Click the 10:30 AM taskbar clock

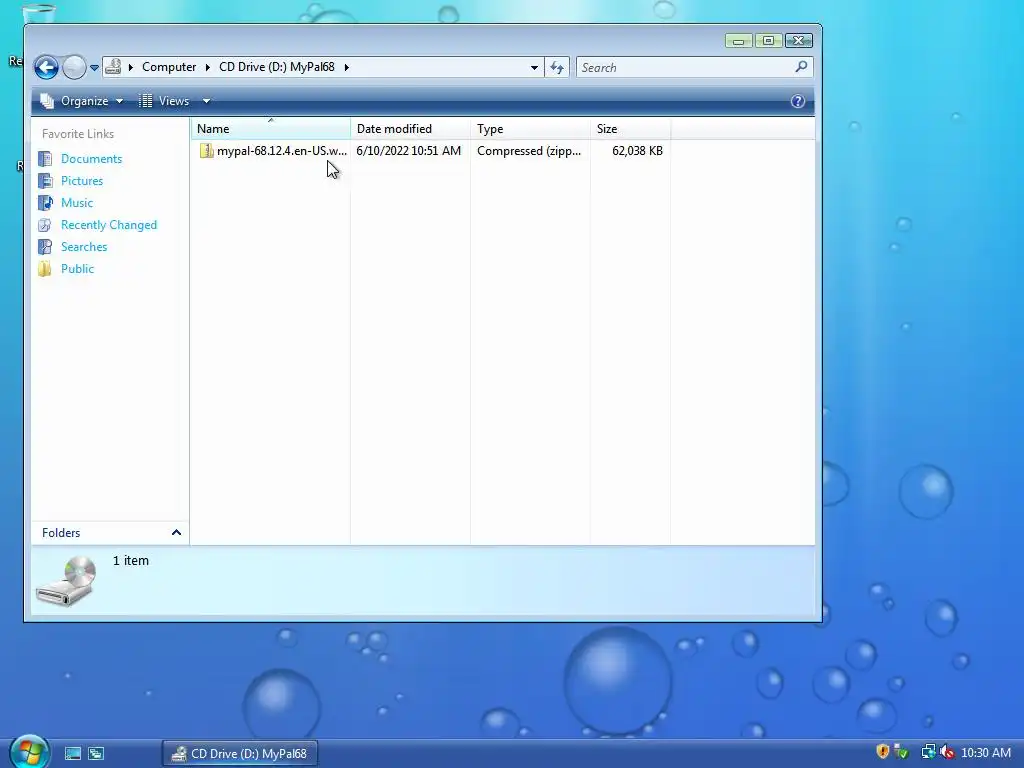coord(985,752)
